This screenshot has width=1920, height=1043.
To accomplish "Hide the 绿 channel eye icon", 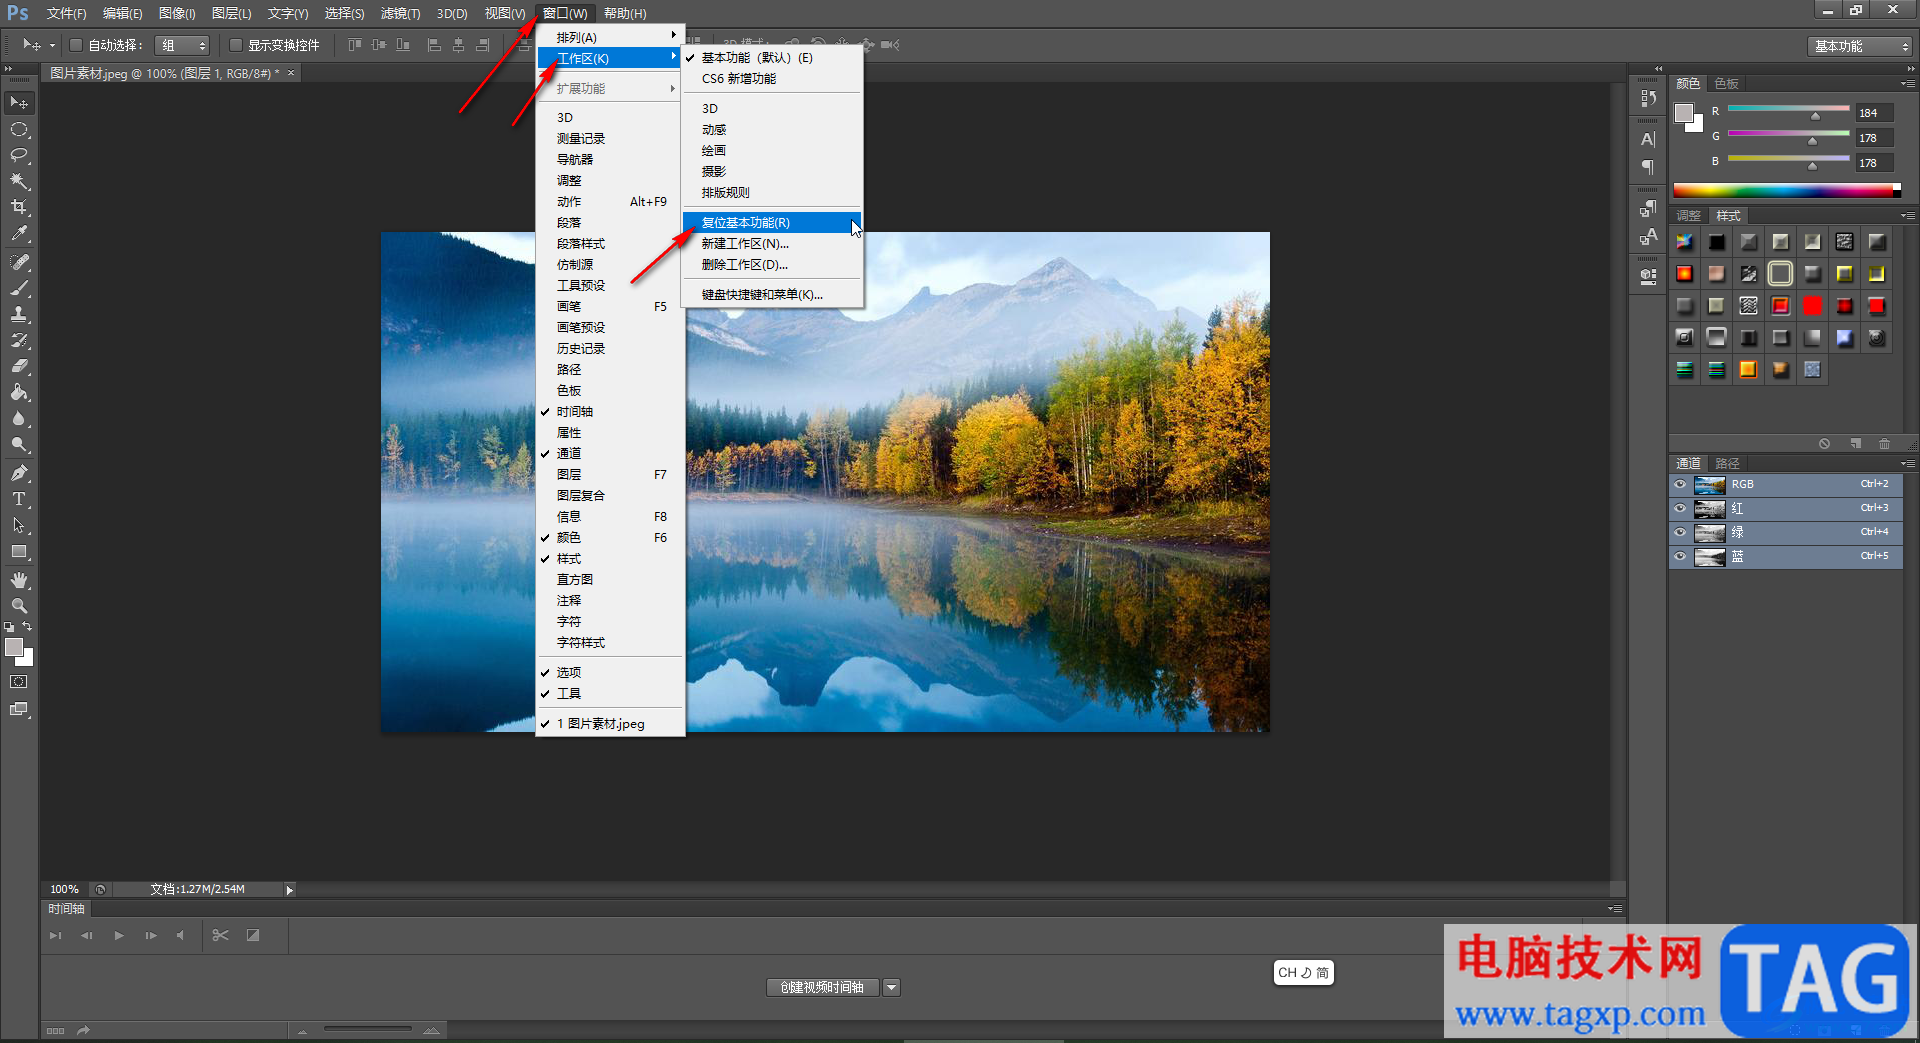I will (x=1680, y=532).
